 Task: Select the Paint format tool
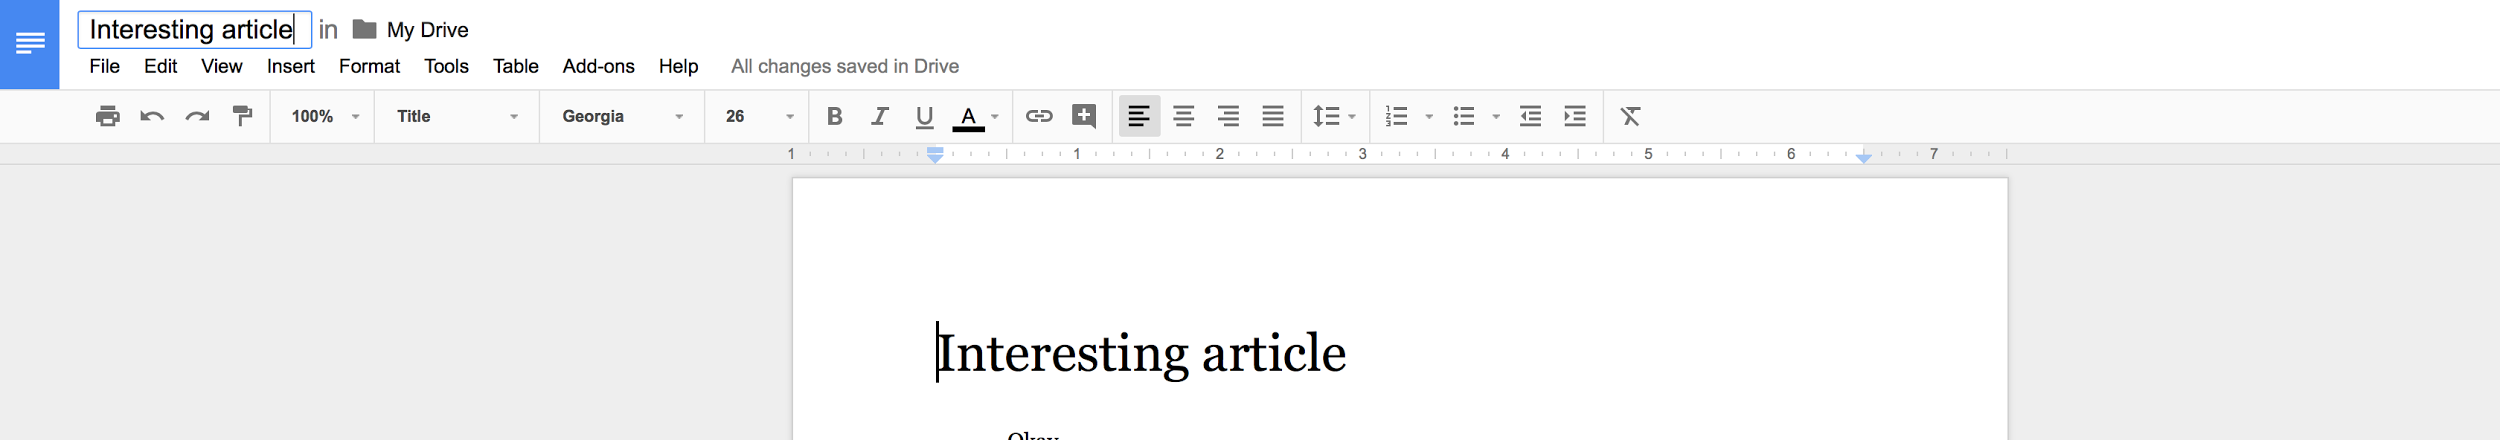pyautogui.click(x=242, y=116)
